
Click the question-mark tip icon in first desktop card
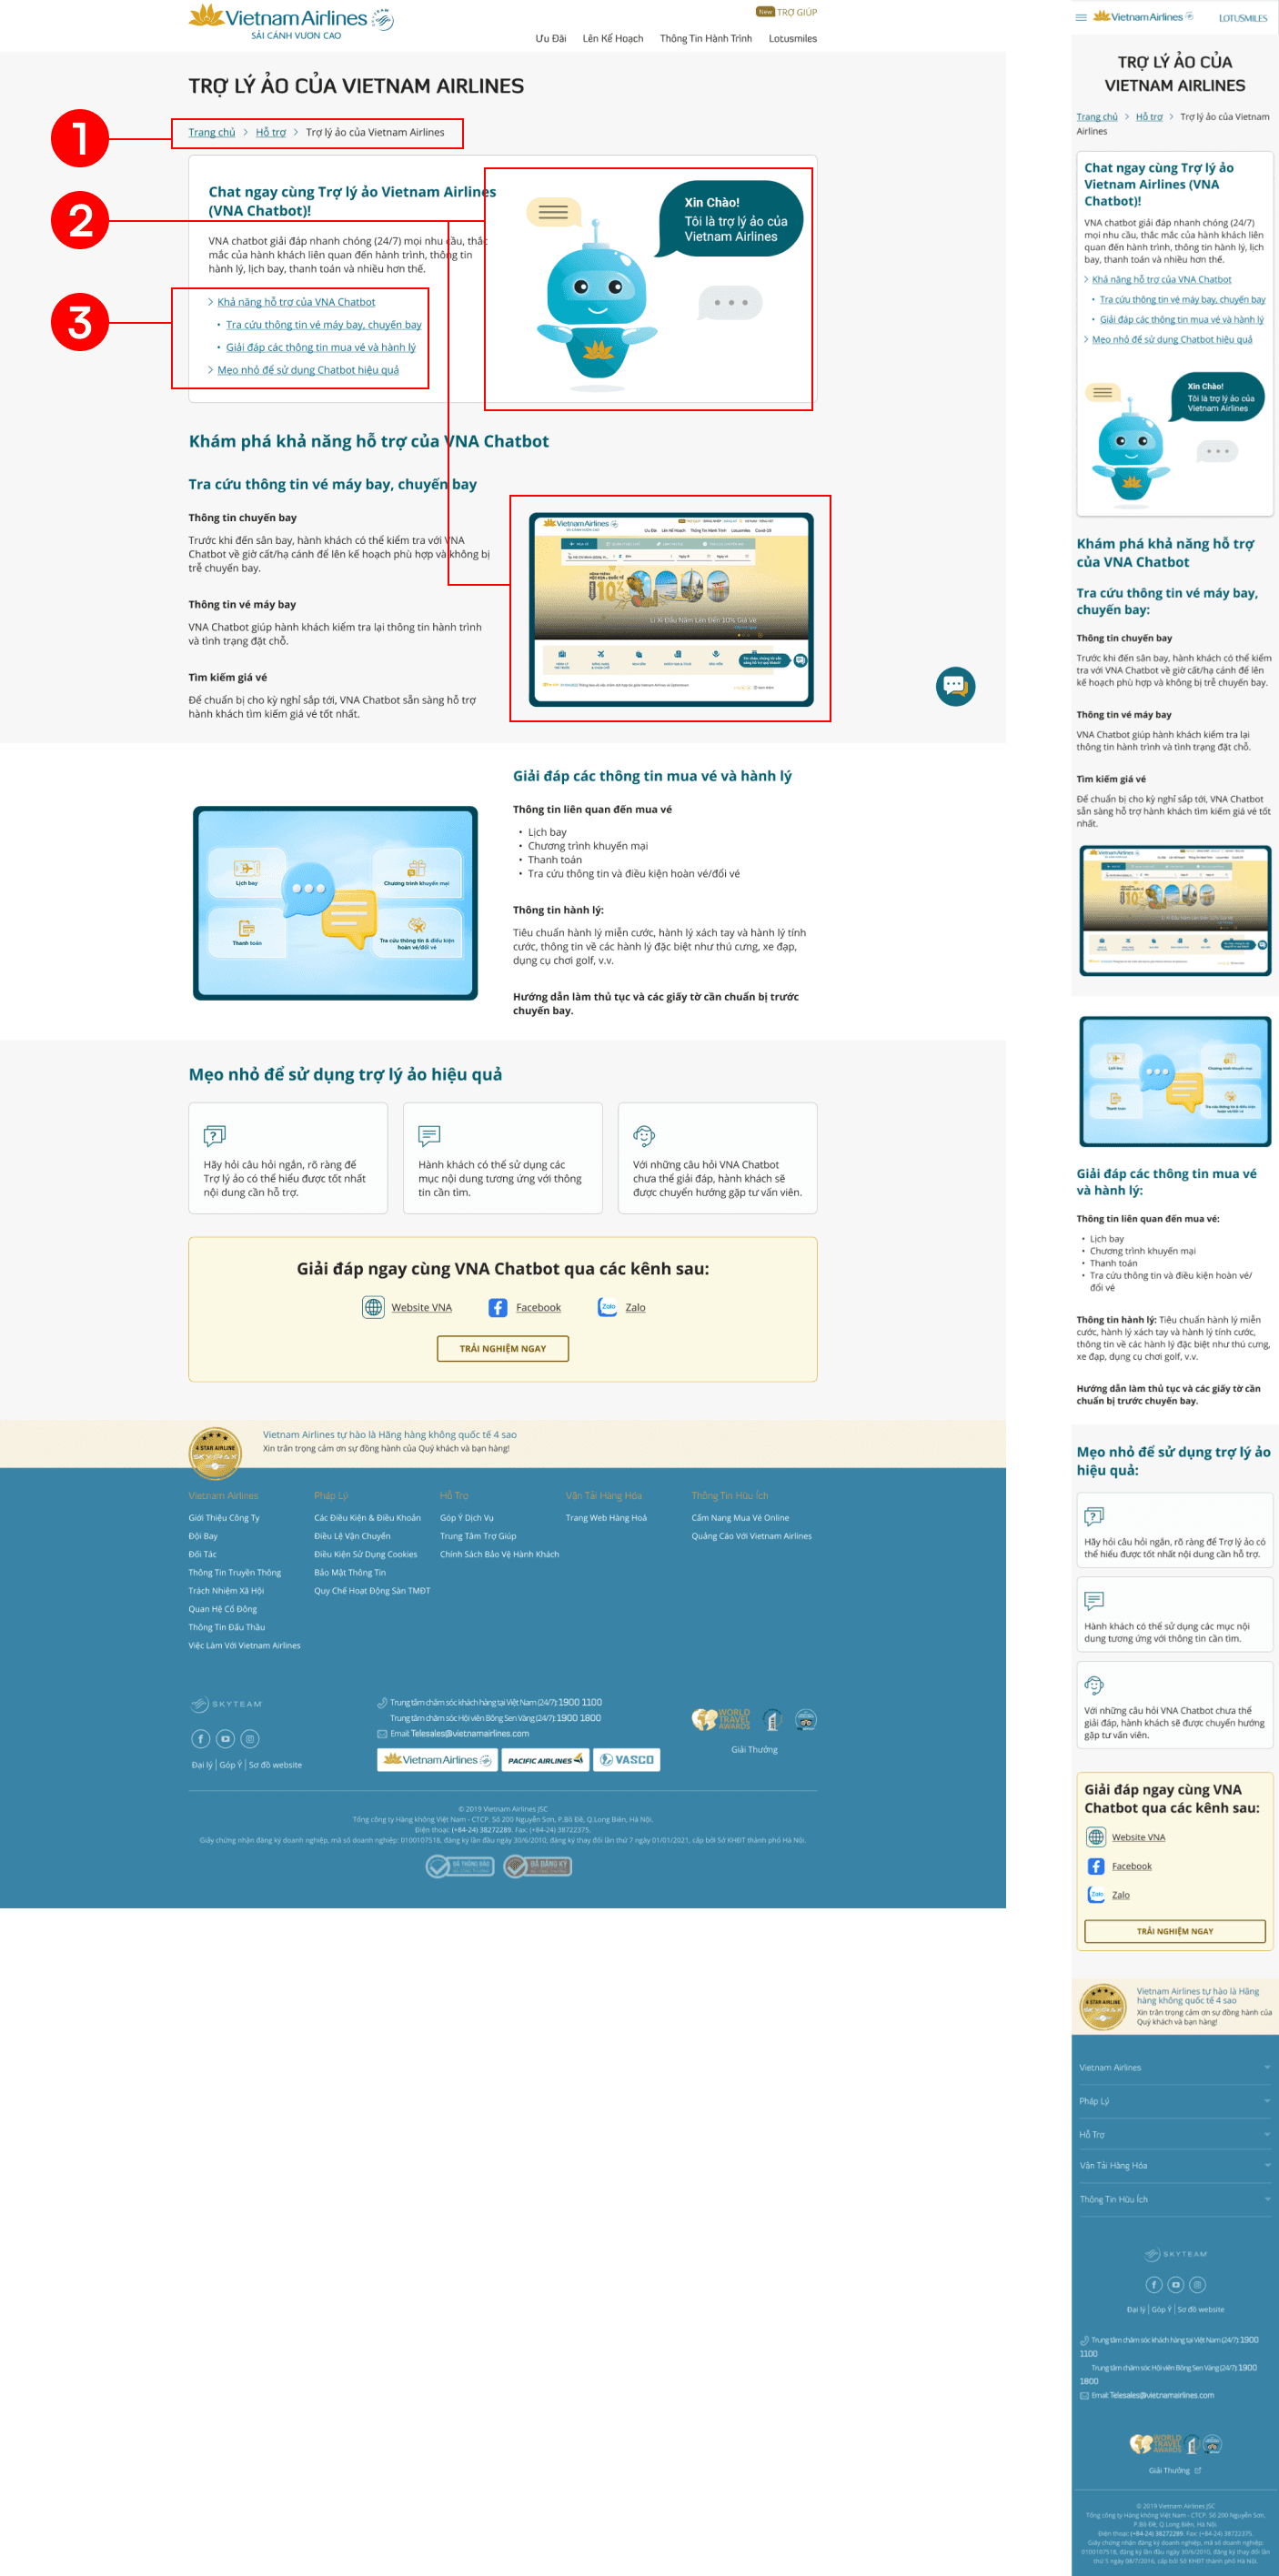(x=214, y=1135)
